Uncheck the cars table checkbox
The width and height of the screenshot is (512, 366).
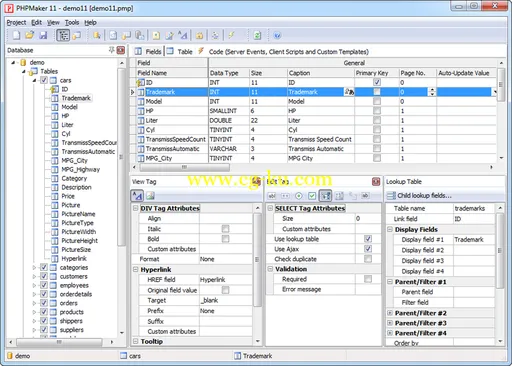tap(44, 80)
